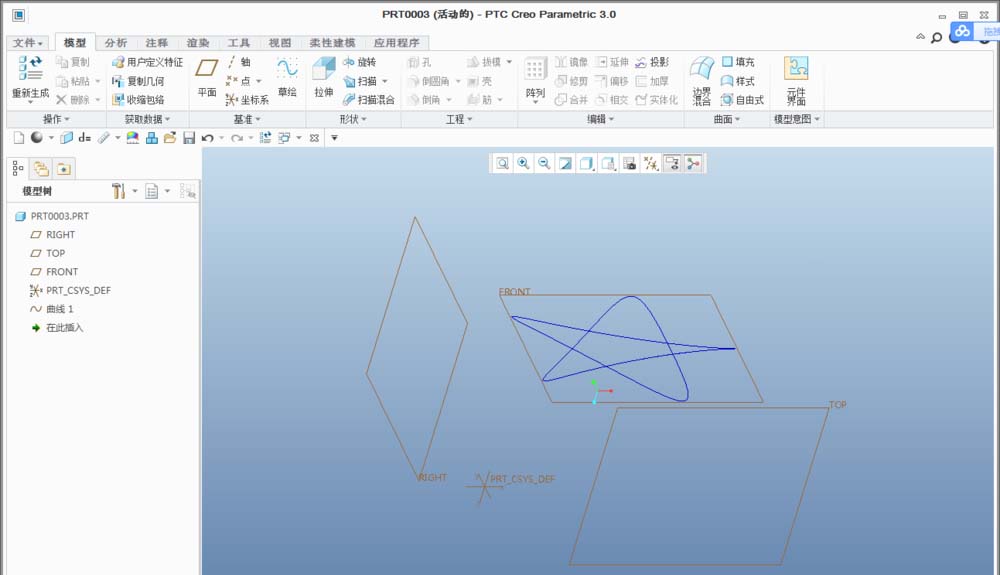
Task: Select the 轴 datum axis tool
Action: tap(239, 62)
